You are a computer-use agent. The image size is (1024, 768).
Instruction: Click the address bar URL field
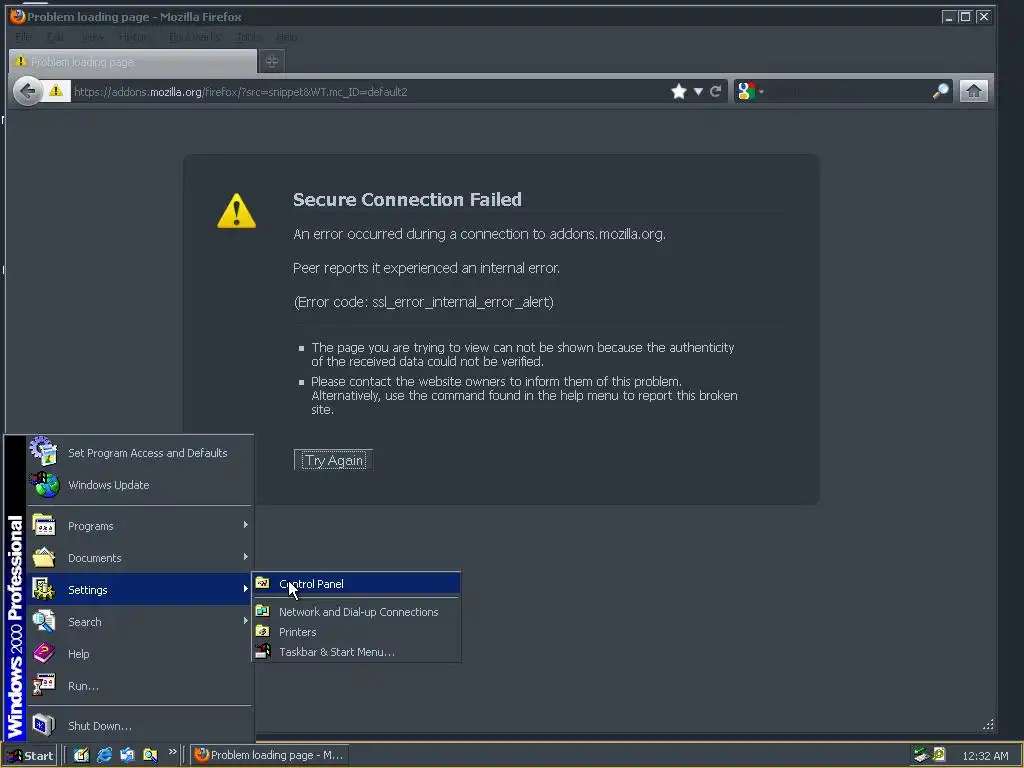coord(369,91)
